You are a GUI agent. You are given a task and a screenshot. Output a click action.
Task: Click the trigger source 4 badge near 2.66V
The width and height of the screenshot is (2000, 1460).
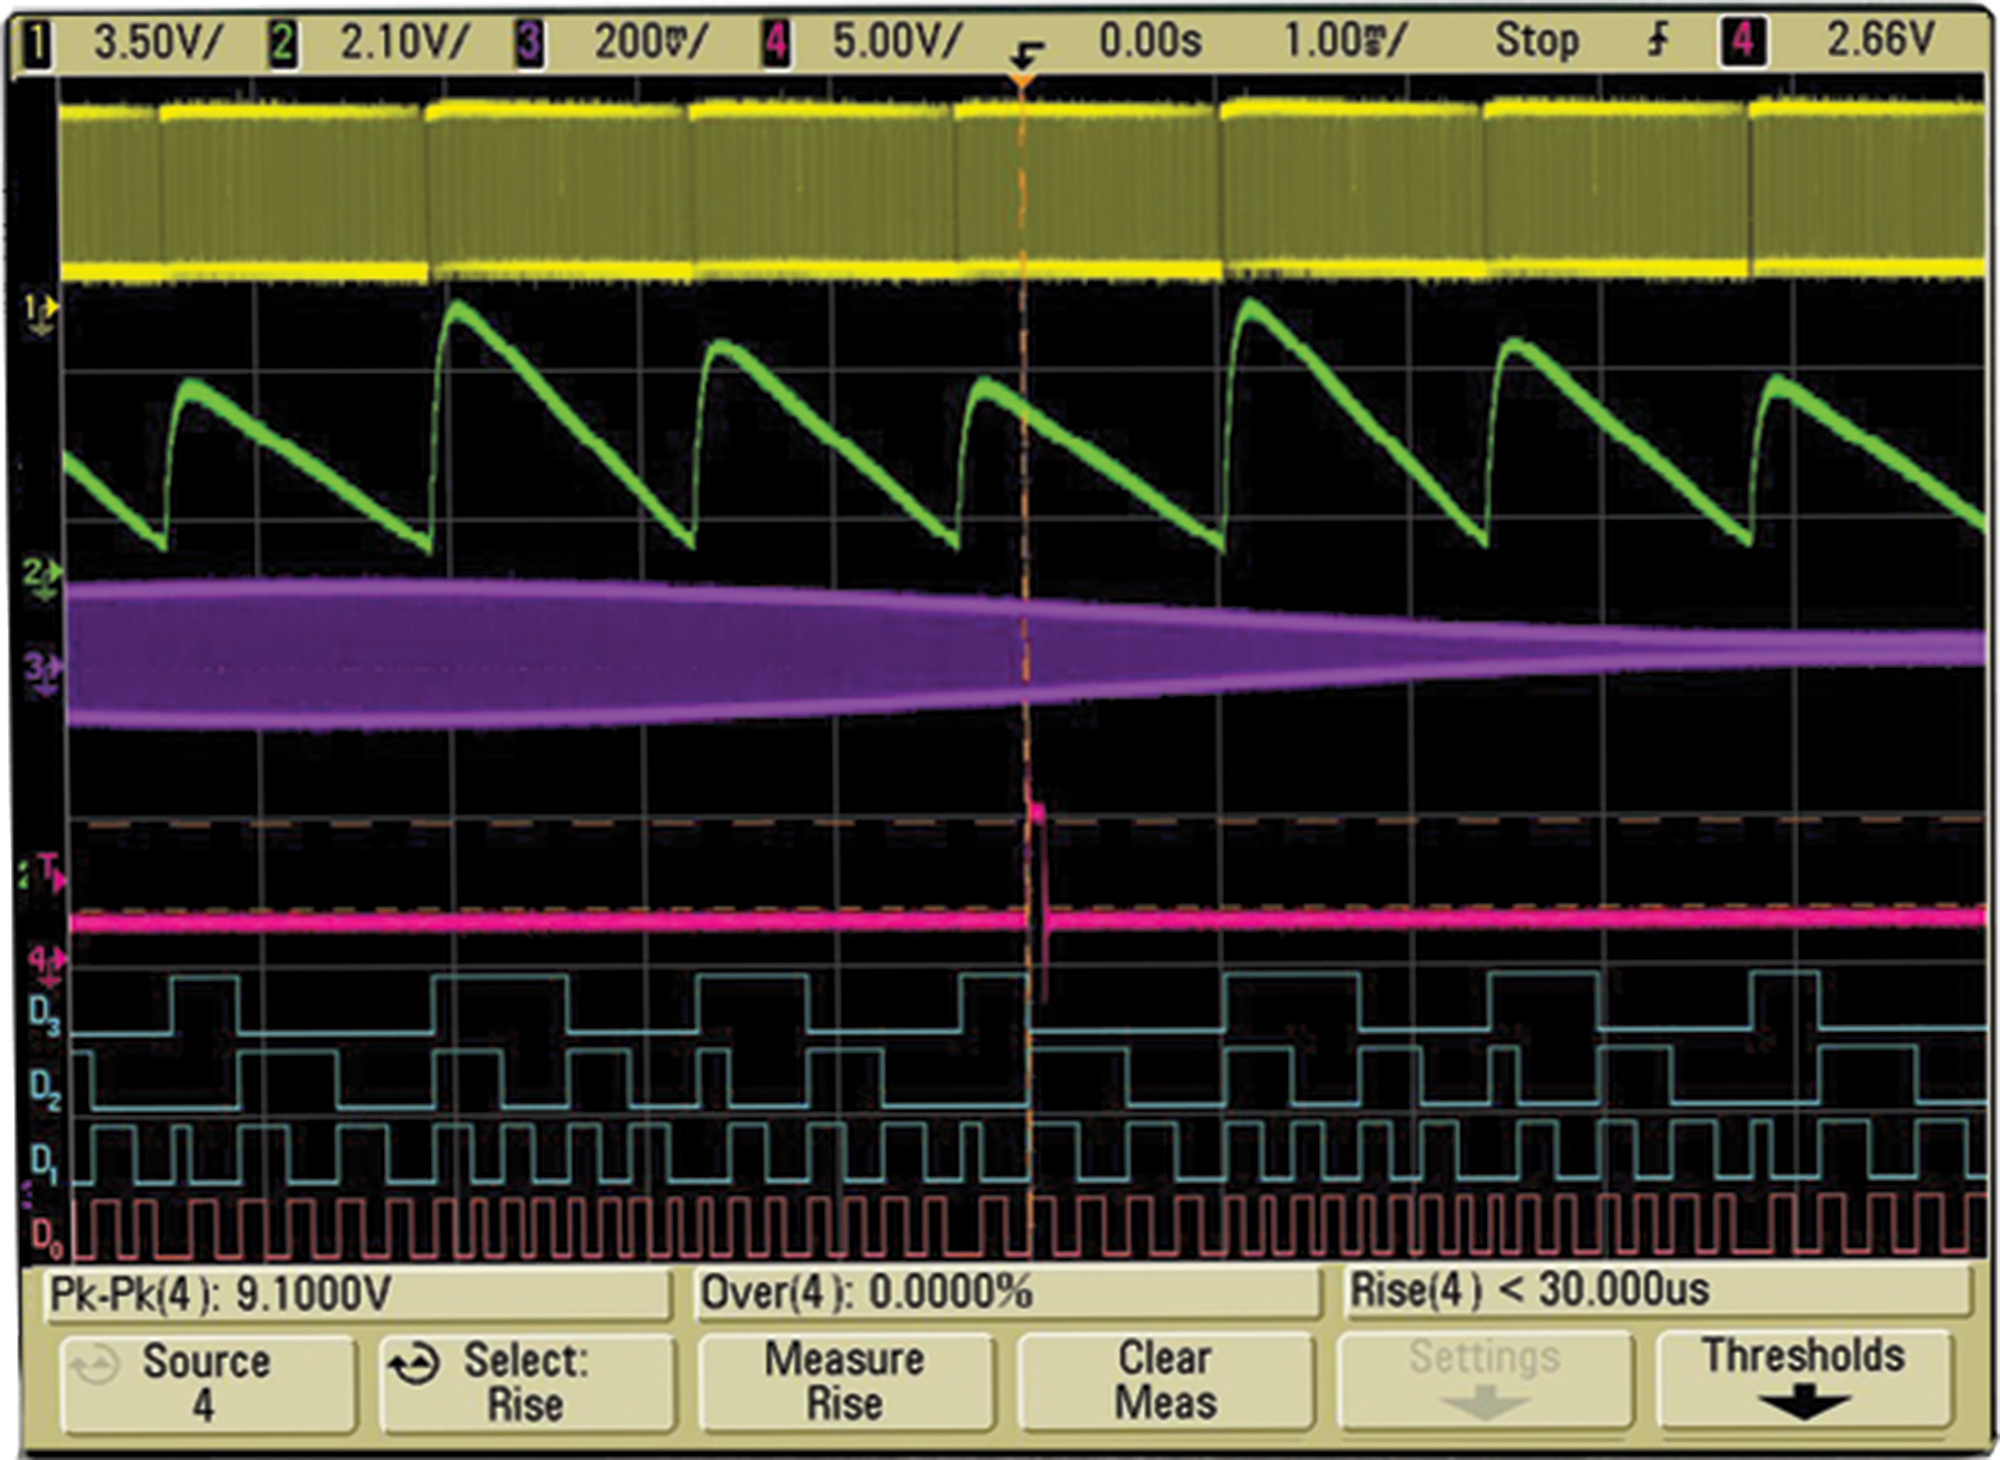pos(1742,42)
